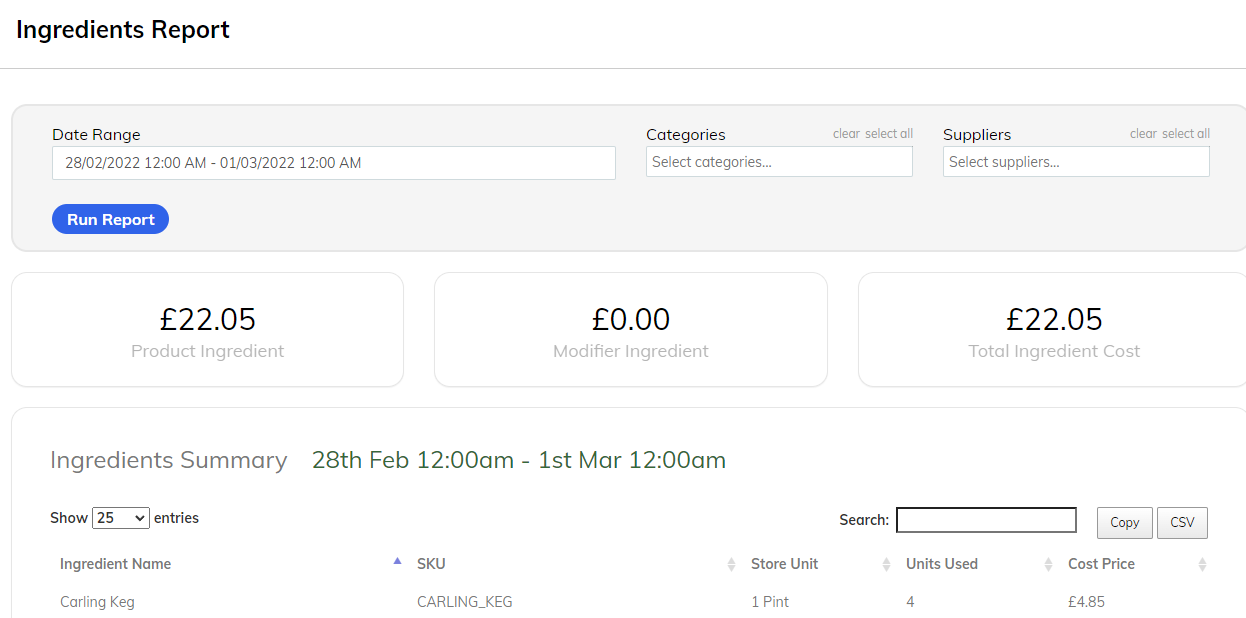Click the clear link for Suppliers

click(1143, 134)
